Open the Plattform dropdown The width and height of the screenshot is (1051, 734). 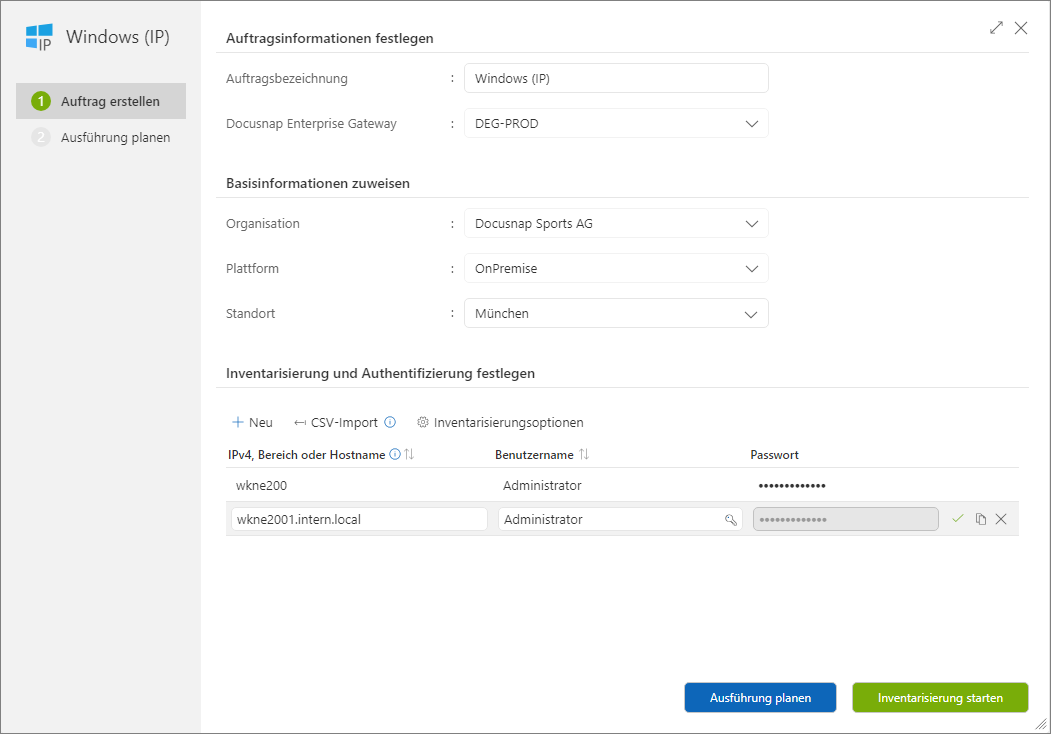(616, 268)
